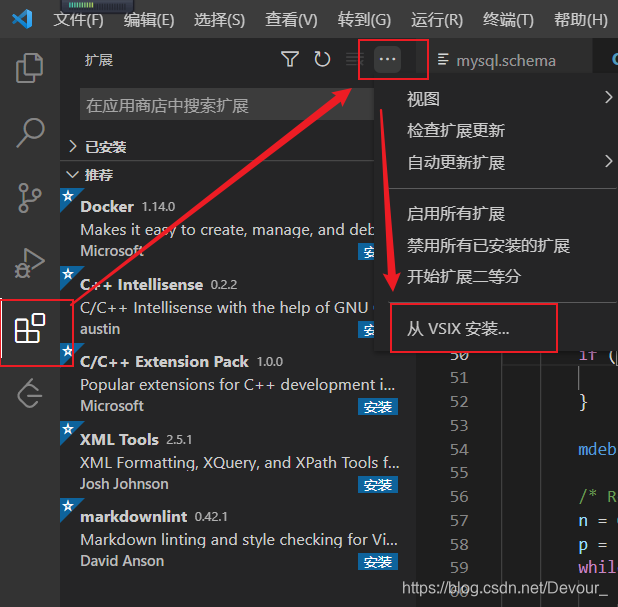The height and width of the screenshot is (607, 618).
Task: Collapse the 推荐 section
Action: pyautogui.click(x=72, y=175)
